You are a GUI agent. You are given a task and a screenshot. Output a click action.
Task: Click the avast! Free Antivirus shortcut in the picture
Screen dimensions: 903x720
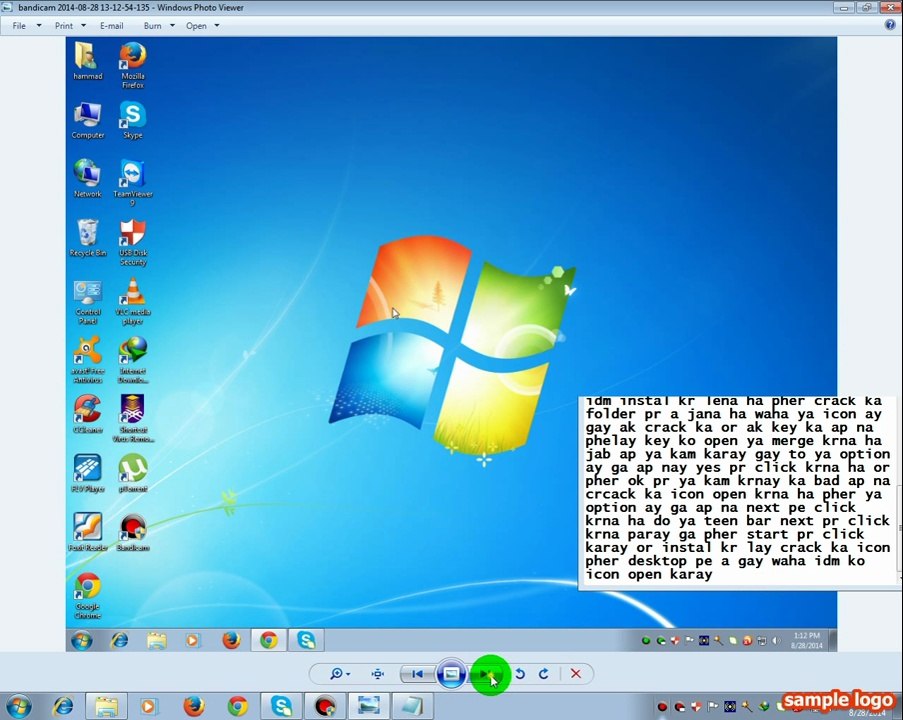88,361
